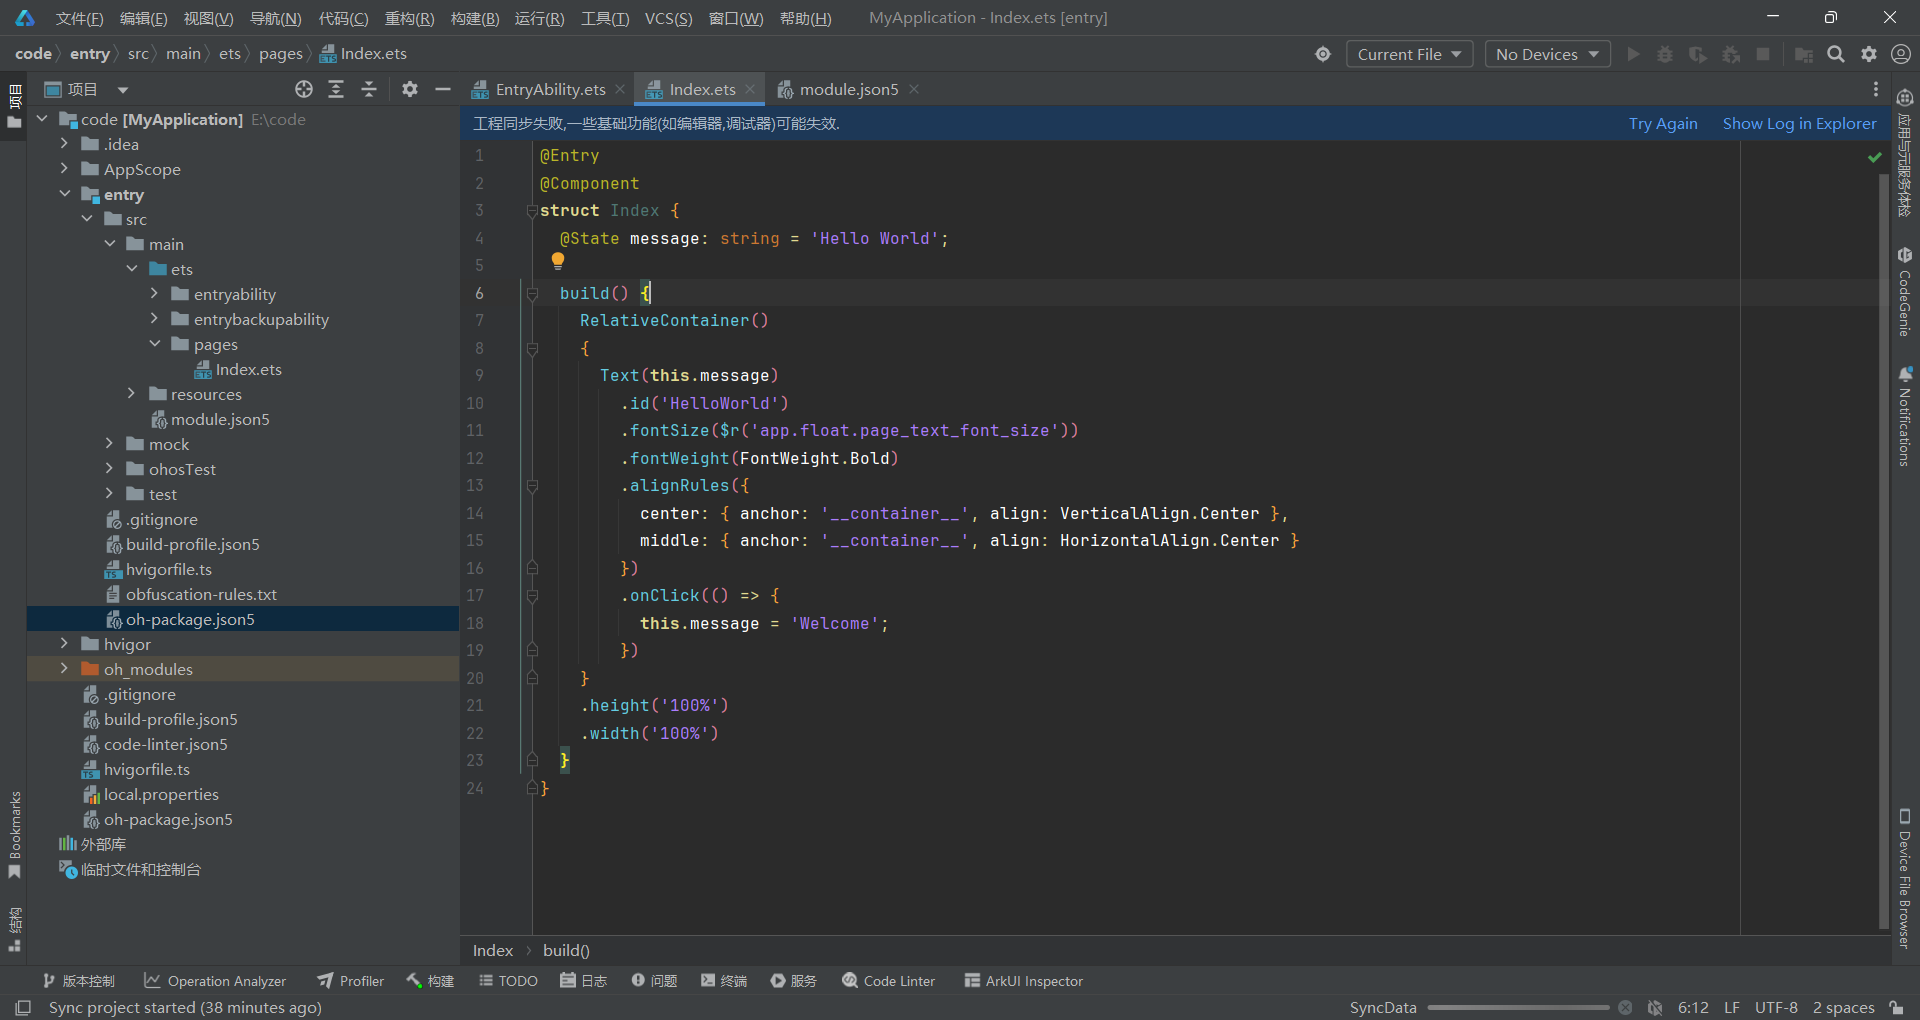Viewport: 1920px width, 1020px height.
Task: Expand the oh_modules folder
Action: [65, 669]
